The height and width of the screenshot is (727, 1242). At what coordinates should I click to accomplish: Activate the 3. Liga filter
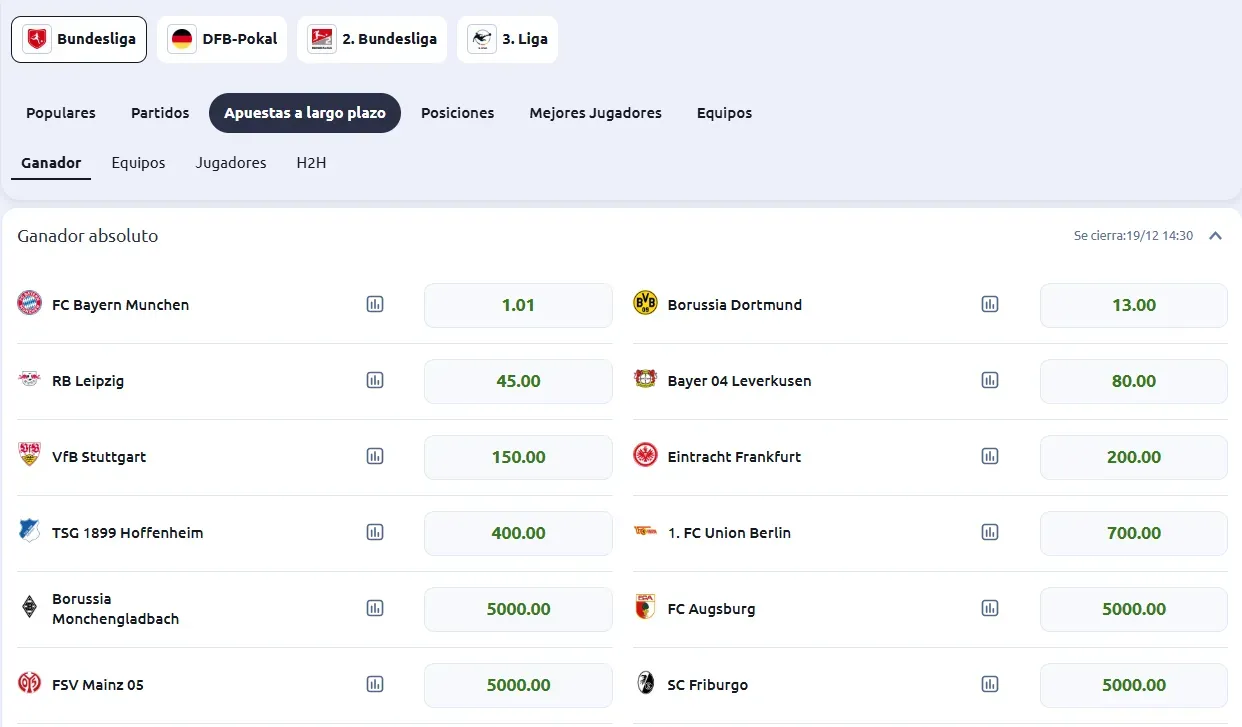pos(508,39)
